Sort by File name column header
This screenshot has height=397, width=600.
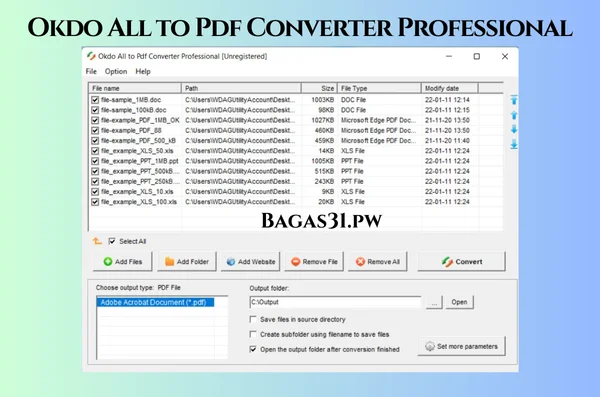135,88
